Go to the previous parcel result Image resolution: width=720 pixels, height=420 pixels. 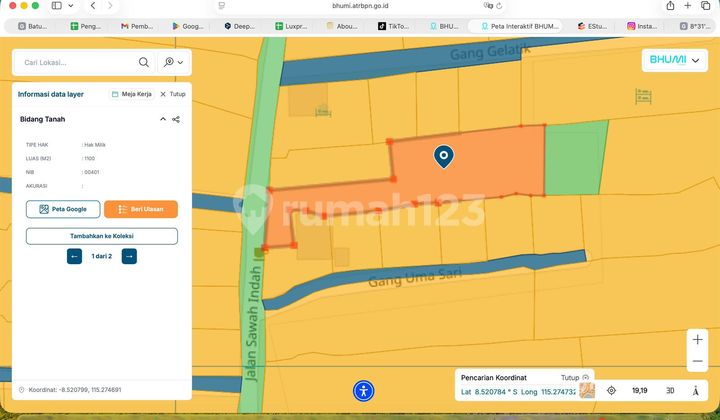tap(74, 256)
